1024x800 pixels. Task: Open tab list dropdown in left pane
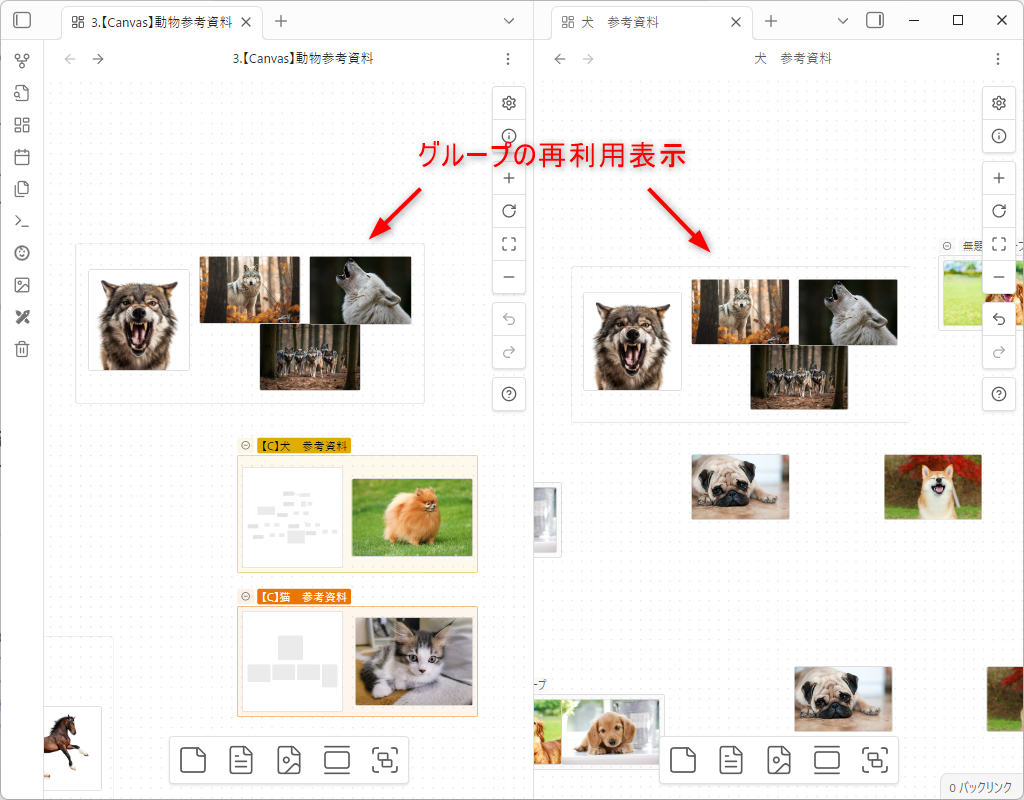(x=509, y=21)
